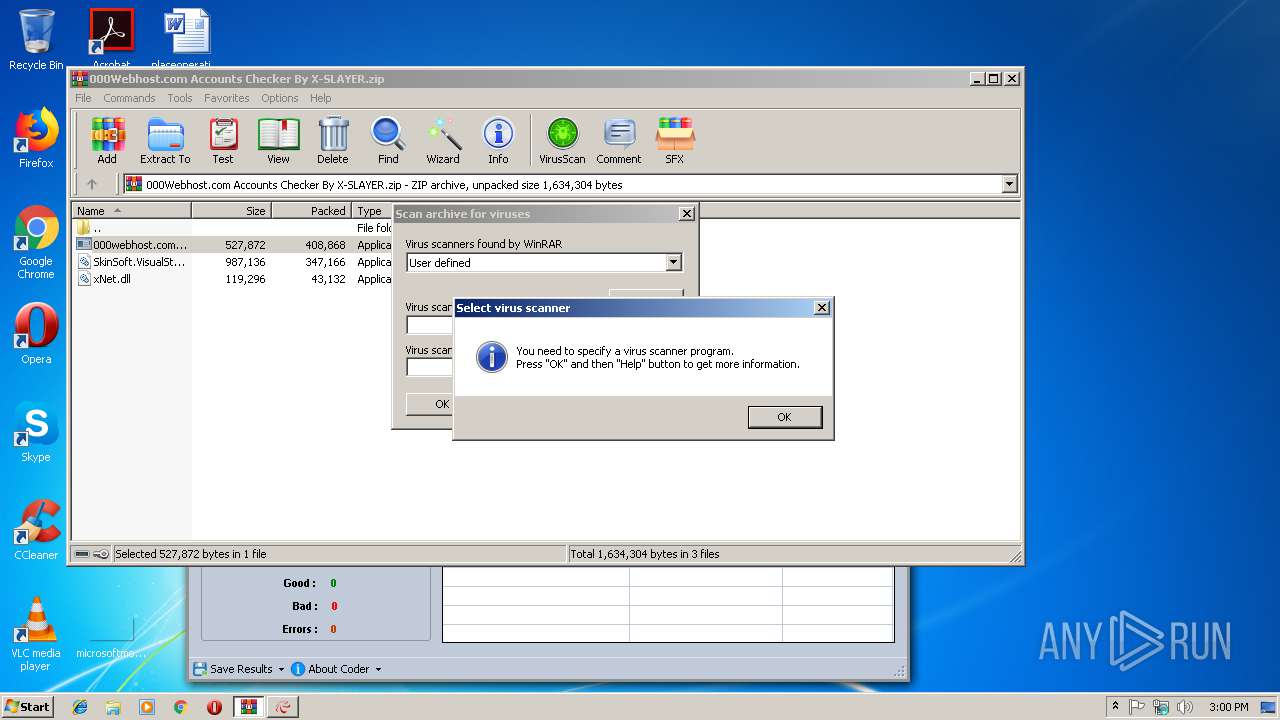The height and width of the screenshot is (720, 1280).
Task: Open the File menu
Action: [83, 98]
